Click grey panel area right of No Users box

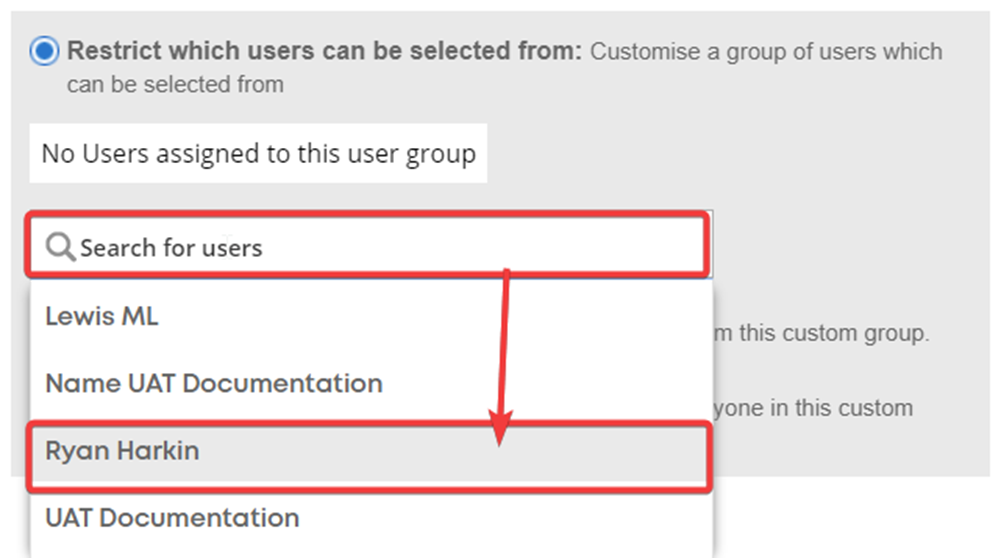point(734,153)
